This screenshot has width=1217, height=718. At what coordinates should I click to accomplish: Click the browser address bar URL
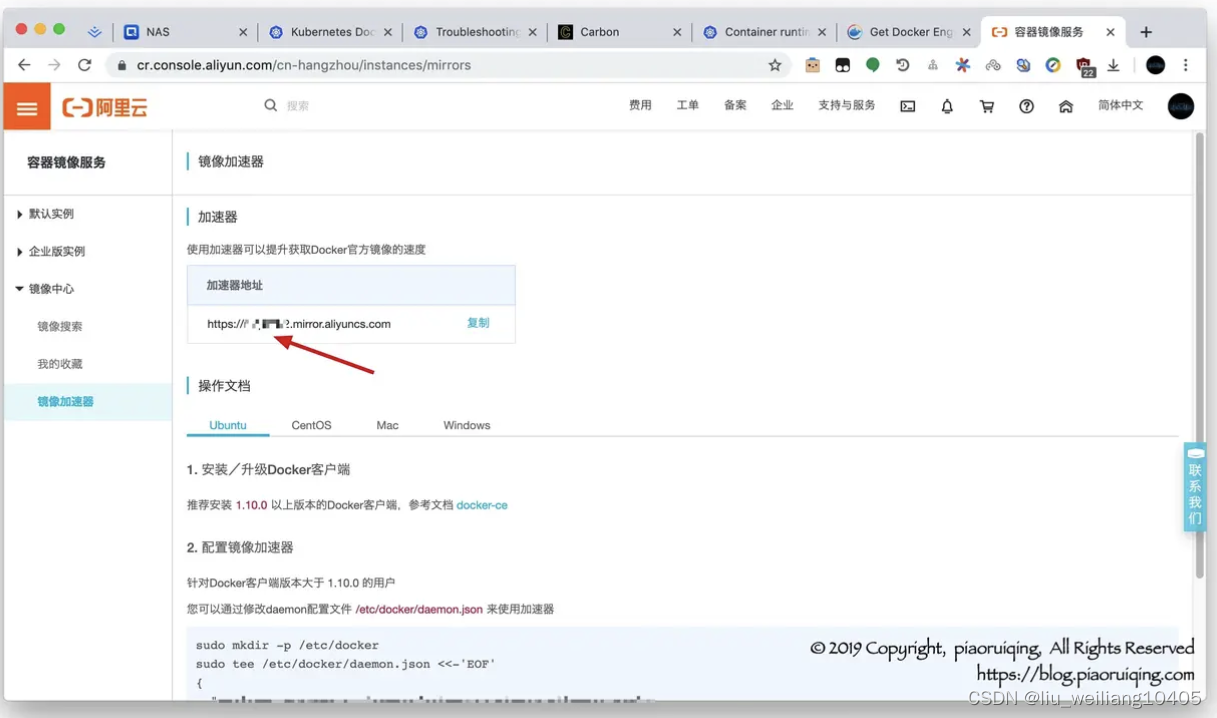[x=304, y=65]
